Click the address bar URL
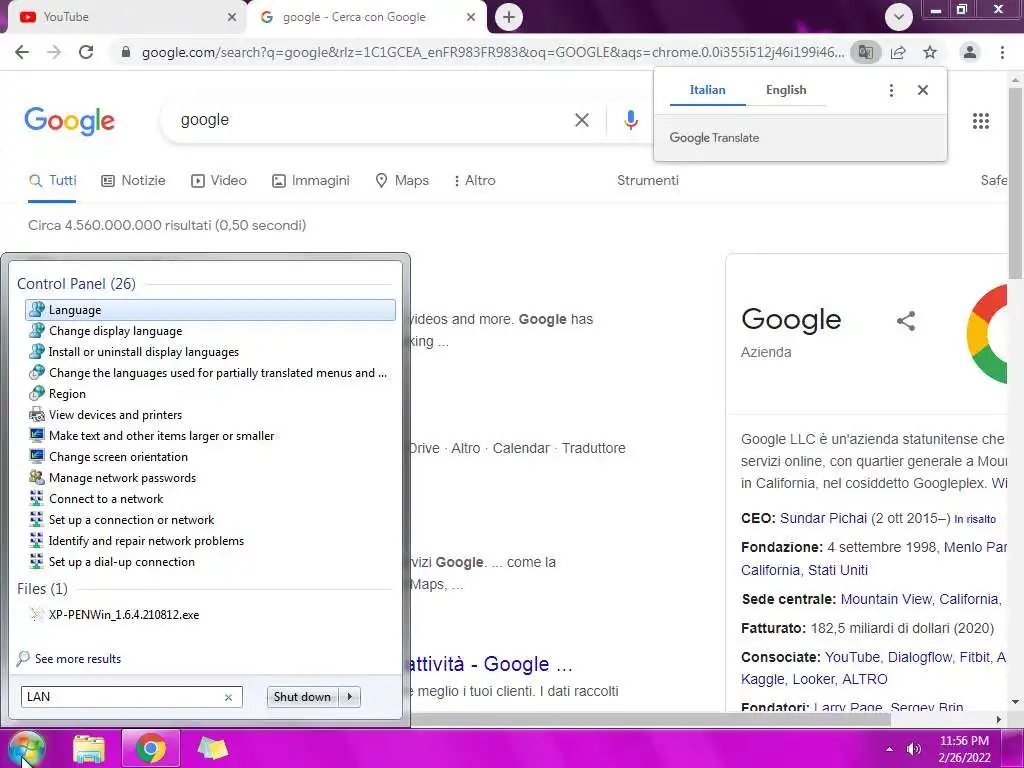Viewport: 1024px width, 768px height. [x=492, y=52]
